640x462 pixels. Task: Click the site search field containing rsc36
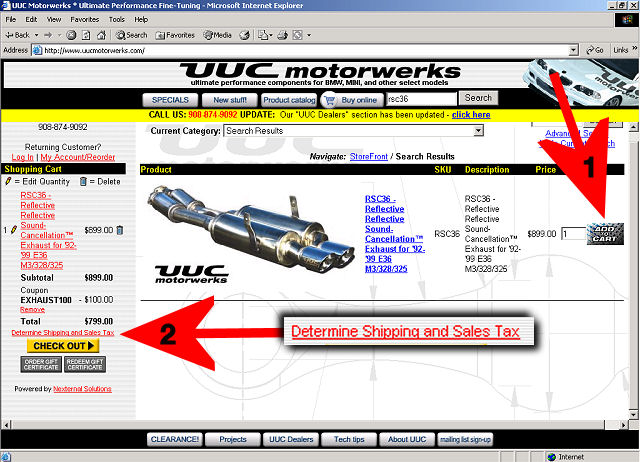422,99
